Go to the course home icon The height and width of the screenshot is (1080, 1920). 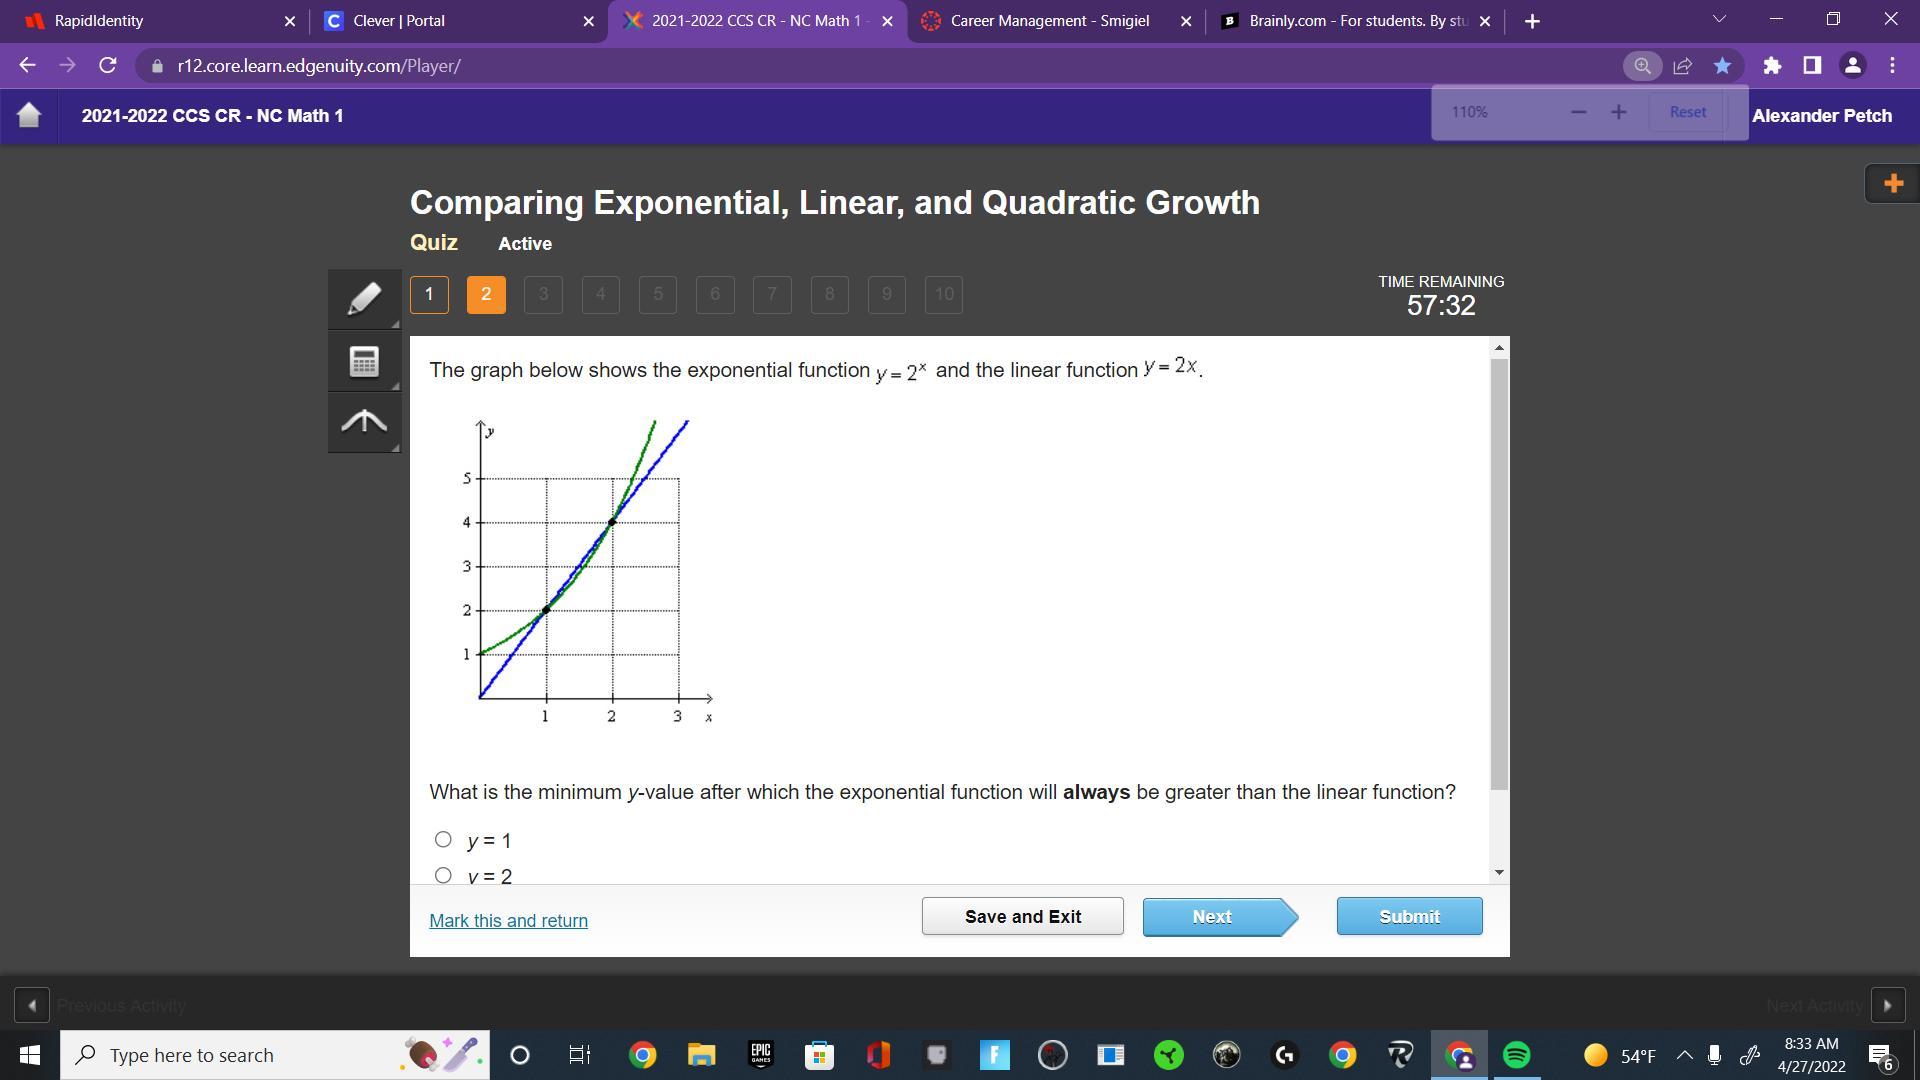[29, 115]
